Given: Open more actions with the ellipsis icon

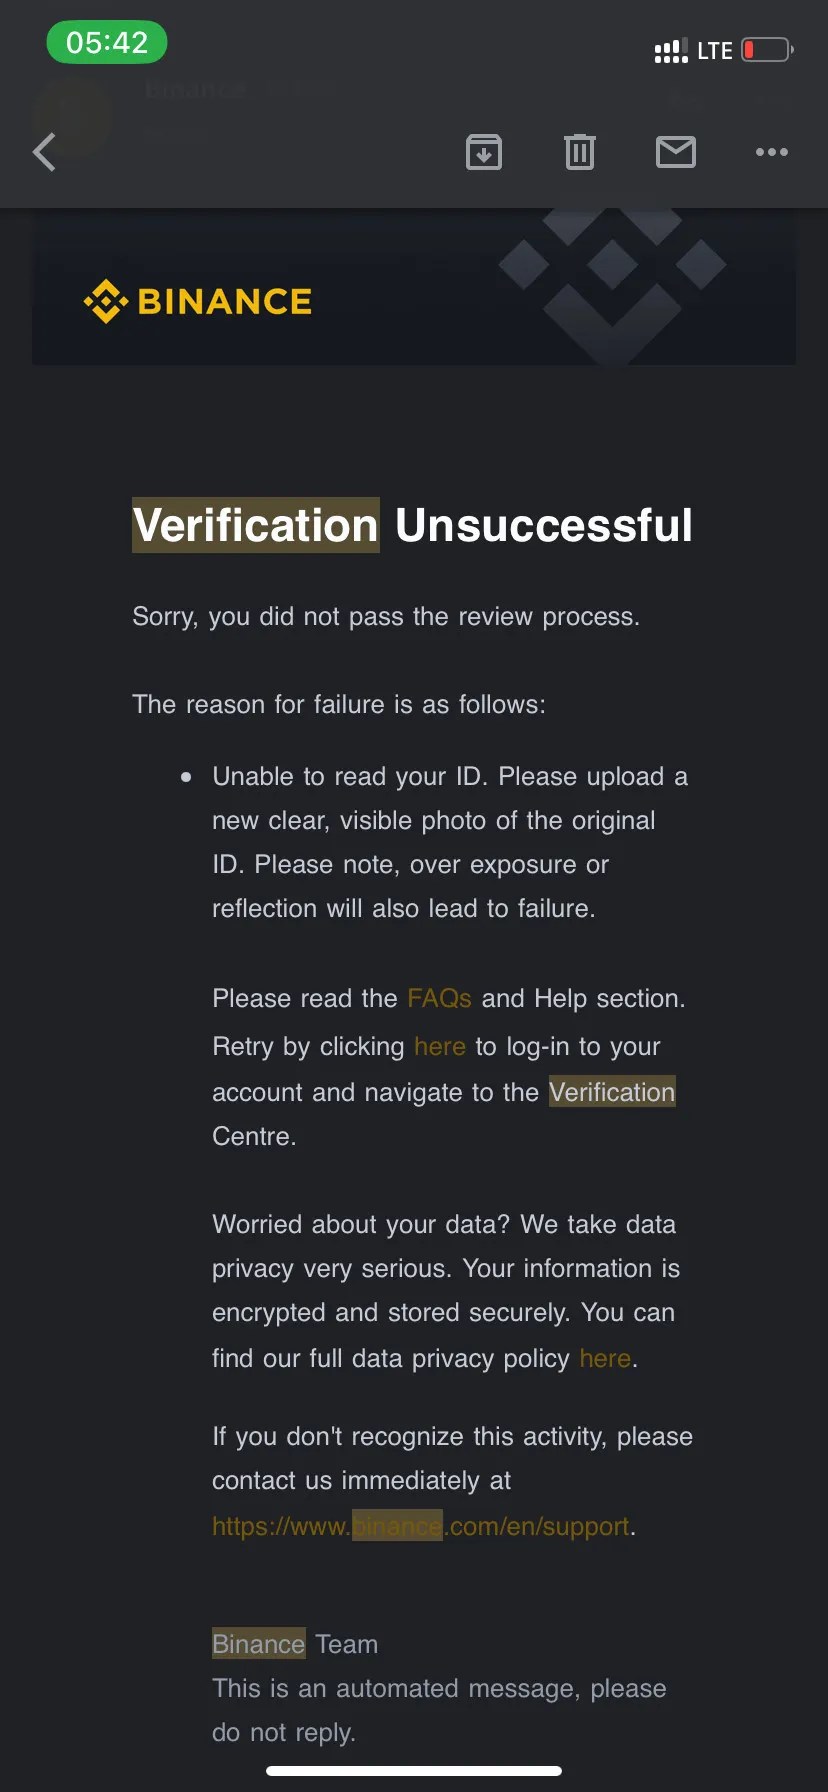Looking at the screenshot, I should tap(771, 152).
